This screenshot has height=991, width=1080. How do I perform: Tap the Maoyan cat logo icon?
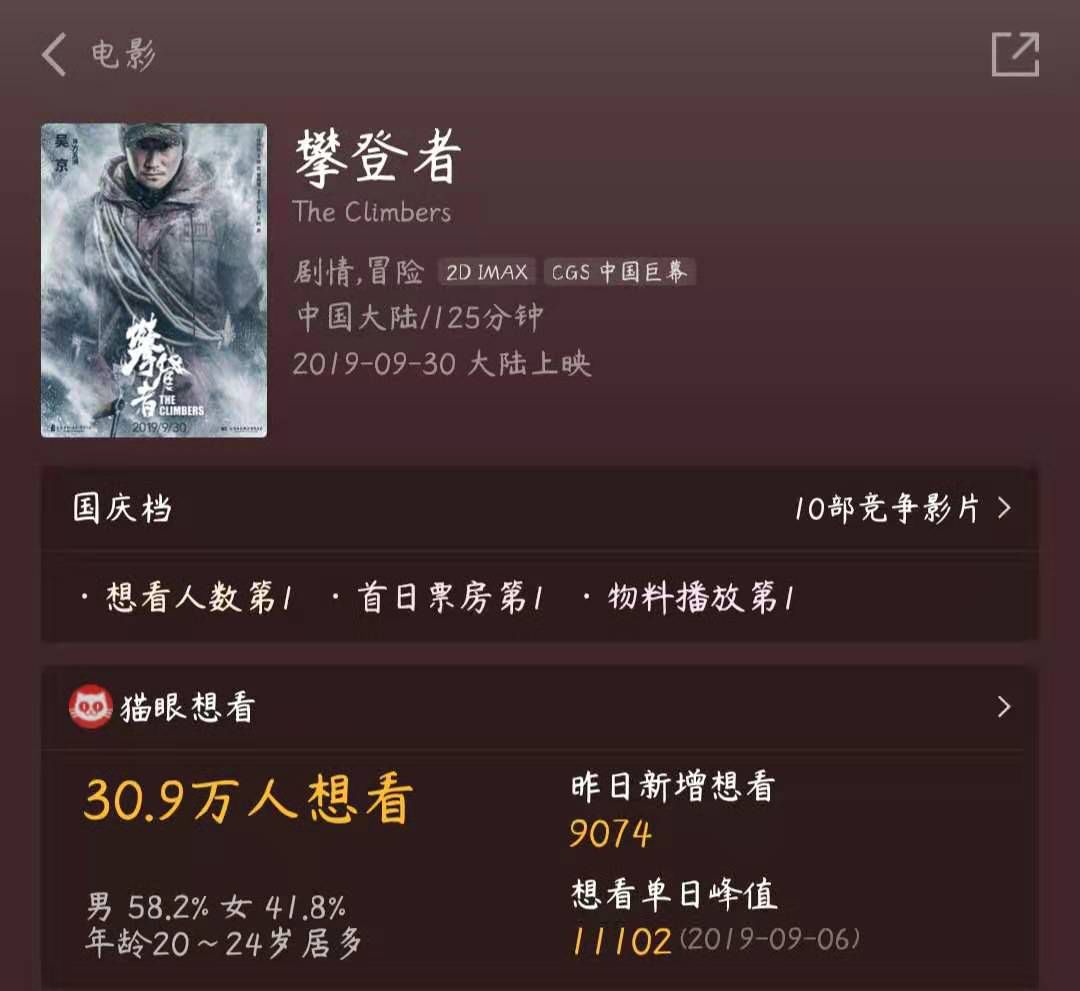tap(90, 707)
